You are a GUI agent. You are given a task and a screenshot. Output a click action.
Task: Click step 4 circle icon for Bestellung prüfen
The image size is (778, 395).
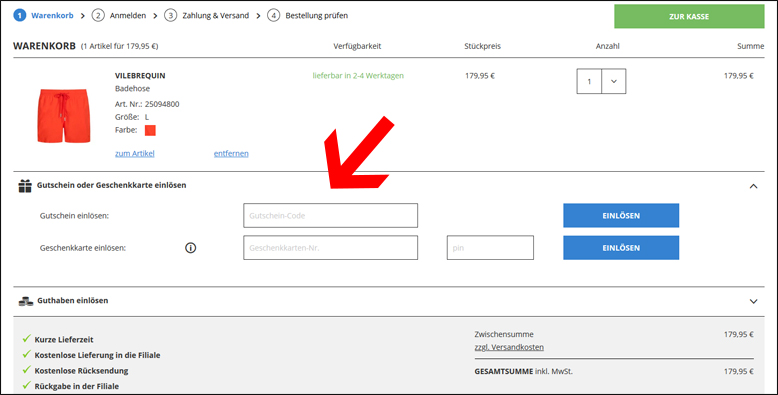pos(273,15)
